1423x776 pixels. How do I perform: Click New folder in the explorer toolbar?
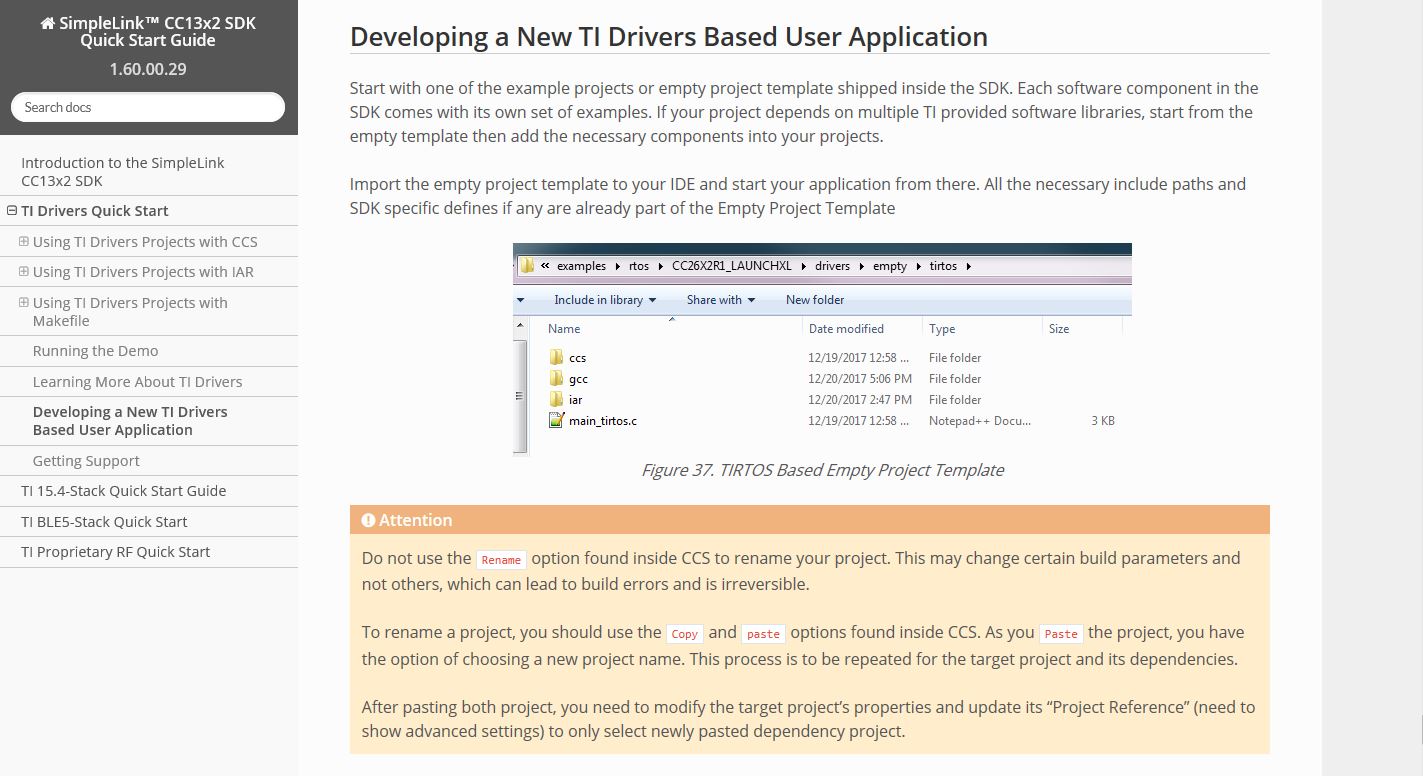click(x=815, y=300)
